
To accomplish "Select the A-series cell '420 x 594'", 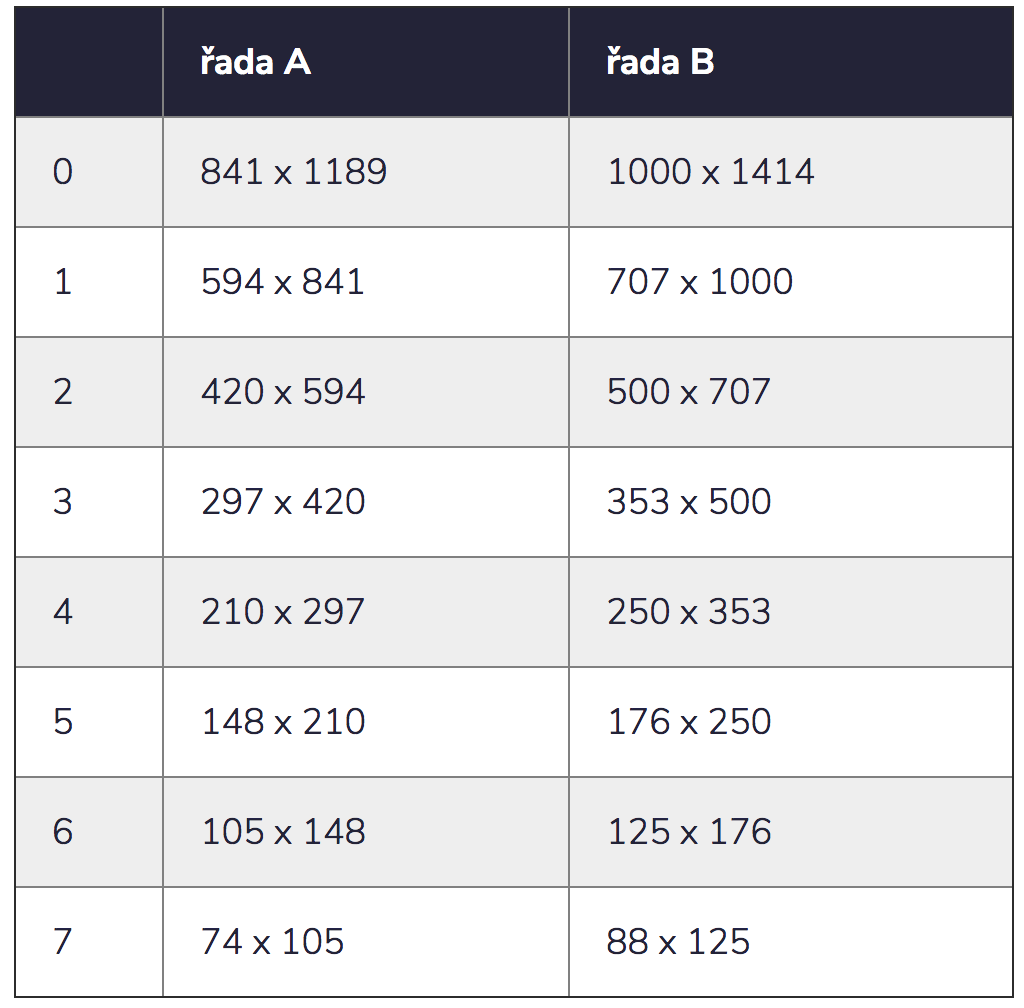I will click(x=366, y=392).
